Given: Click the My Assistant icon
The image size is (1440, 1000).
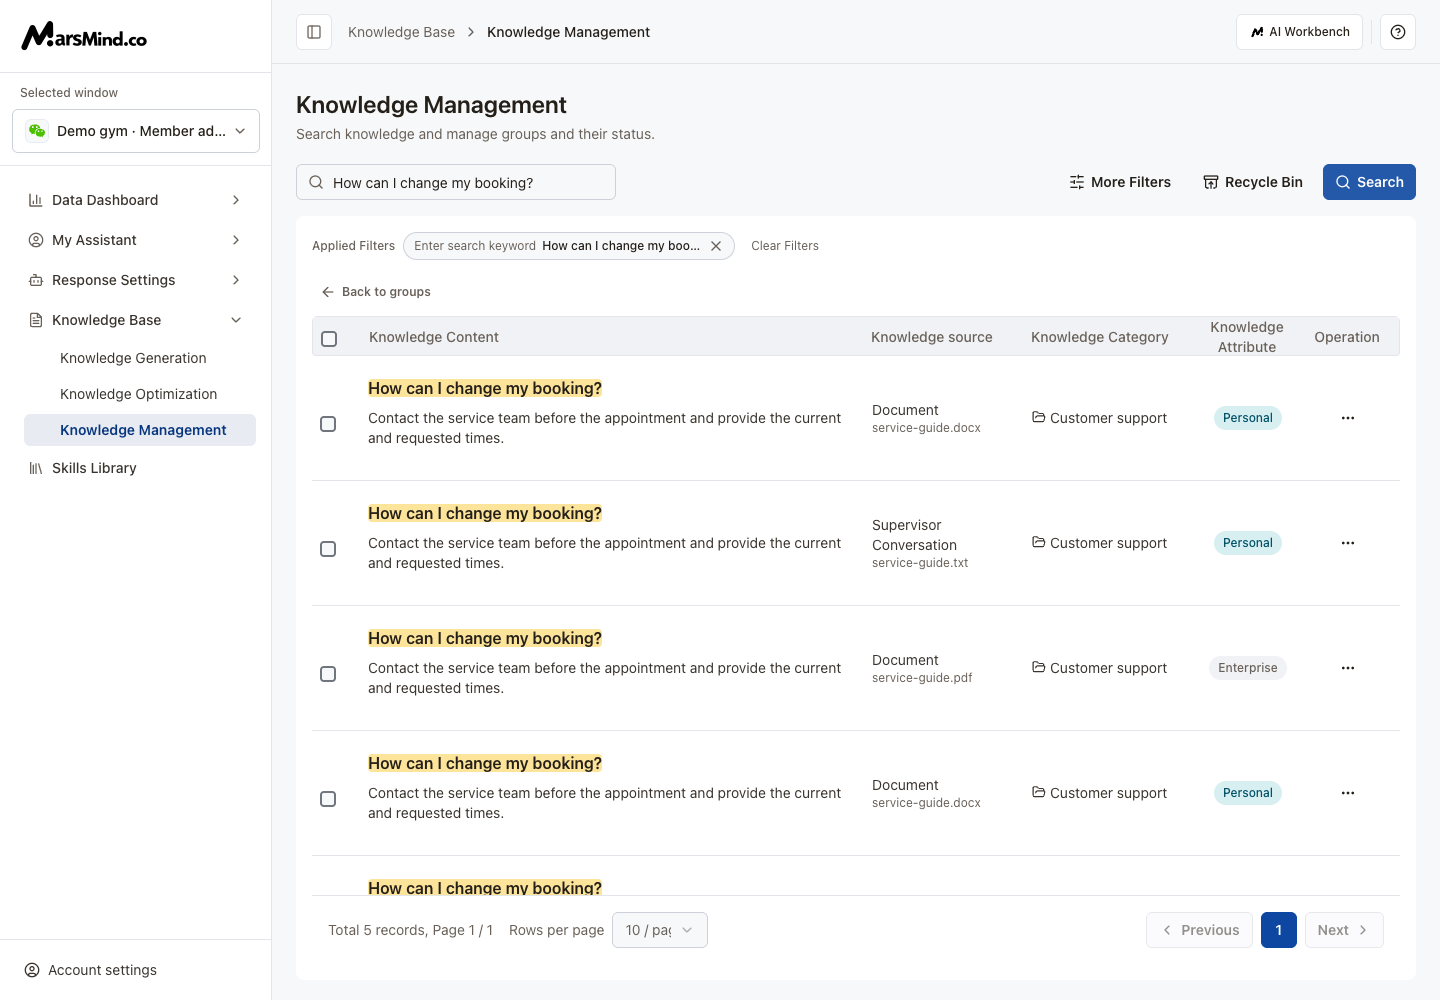Looking at the screenshot, I should (x=36, y=240).
